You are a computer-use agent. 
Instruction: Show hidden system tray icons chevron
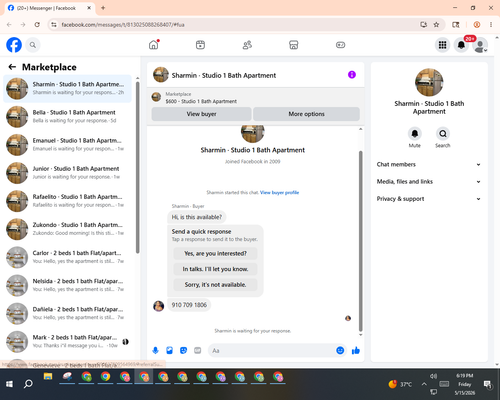tap(424, 384)
